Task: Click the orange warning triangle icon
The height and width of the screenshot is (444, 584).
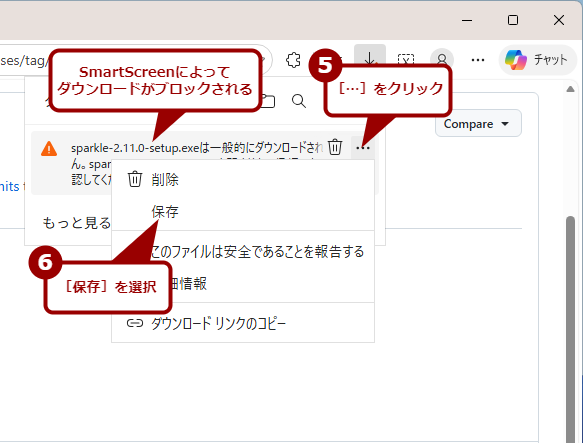Action: tap(49, 149)
